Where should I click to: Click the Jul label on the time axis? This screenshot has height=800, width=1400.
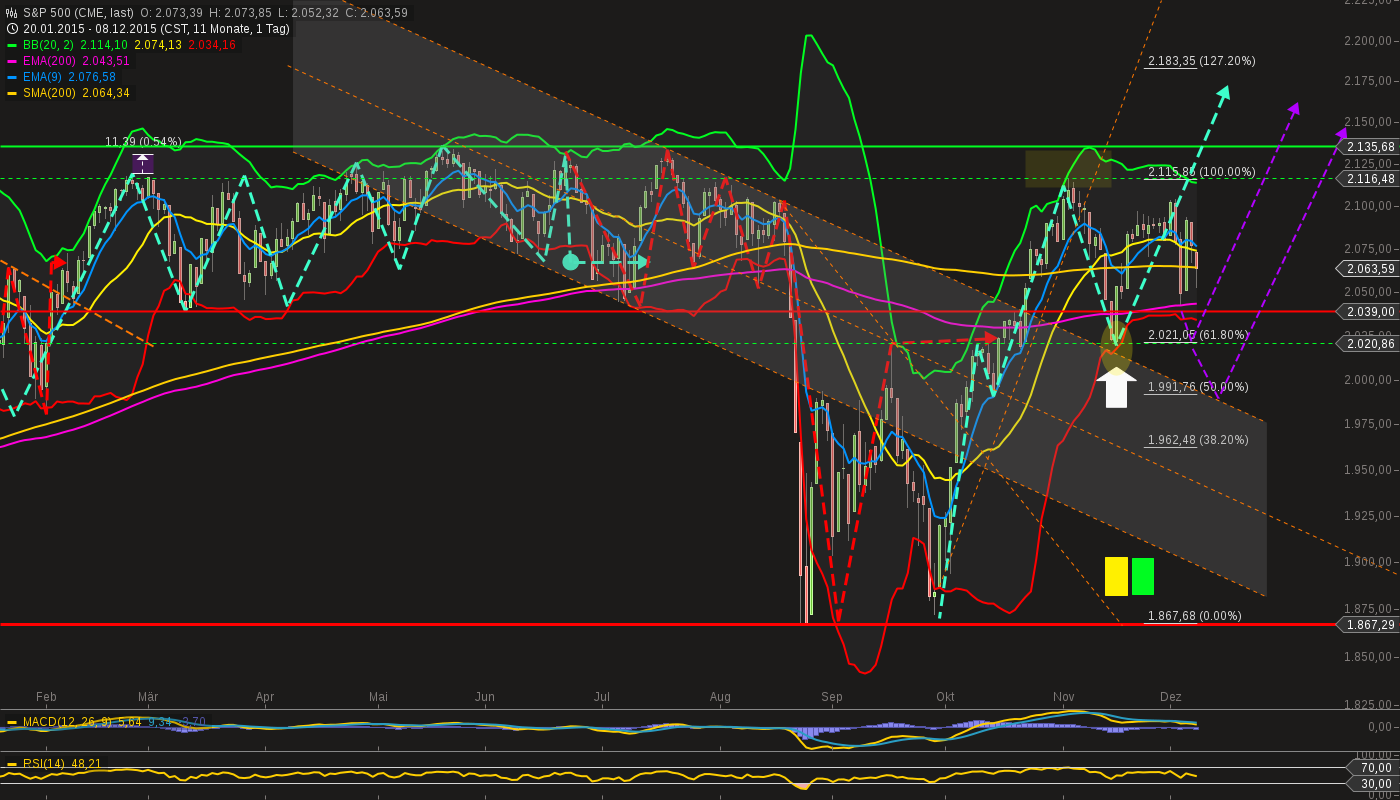click(602, 697)
